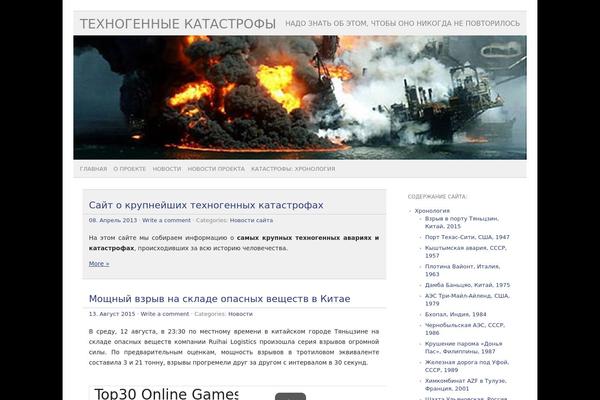This screenshot has height=400, width=600.
Task: Click the date 08. Апрель 2013
Action: tap(113, 220)
